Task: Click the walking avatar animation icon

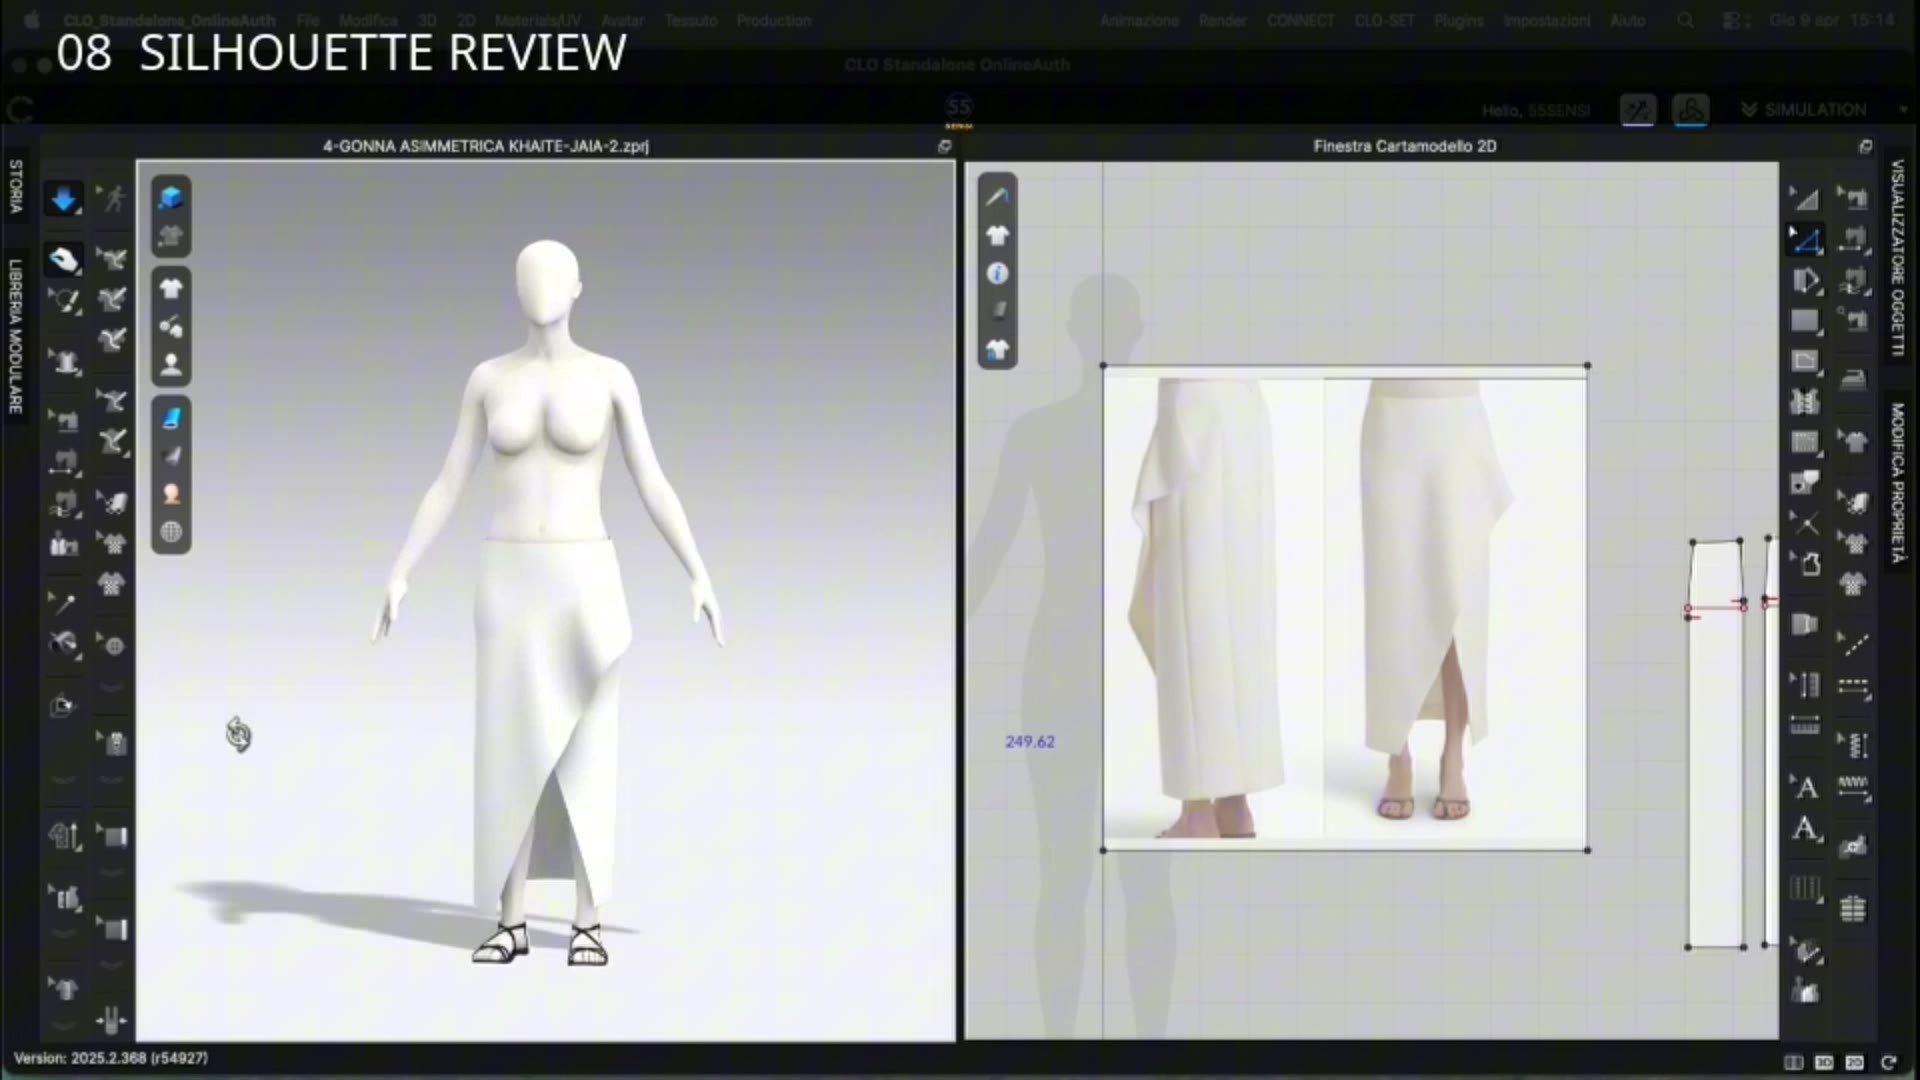Action: tap(113, 199)
